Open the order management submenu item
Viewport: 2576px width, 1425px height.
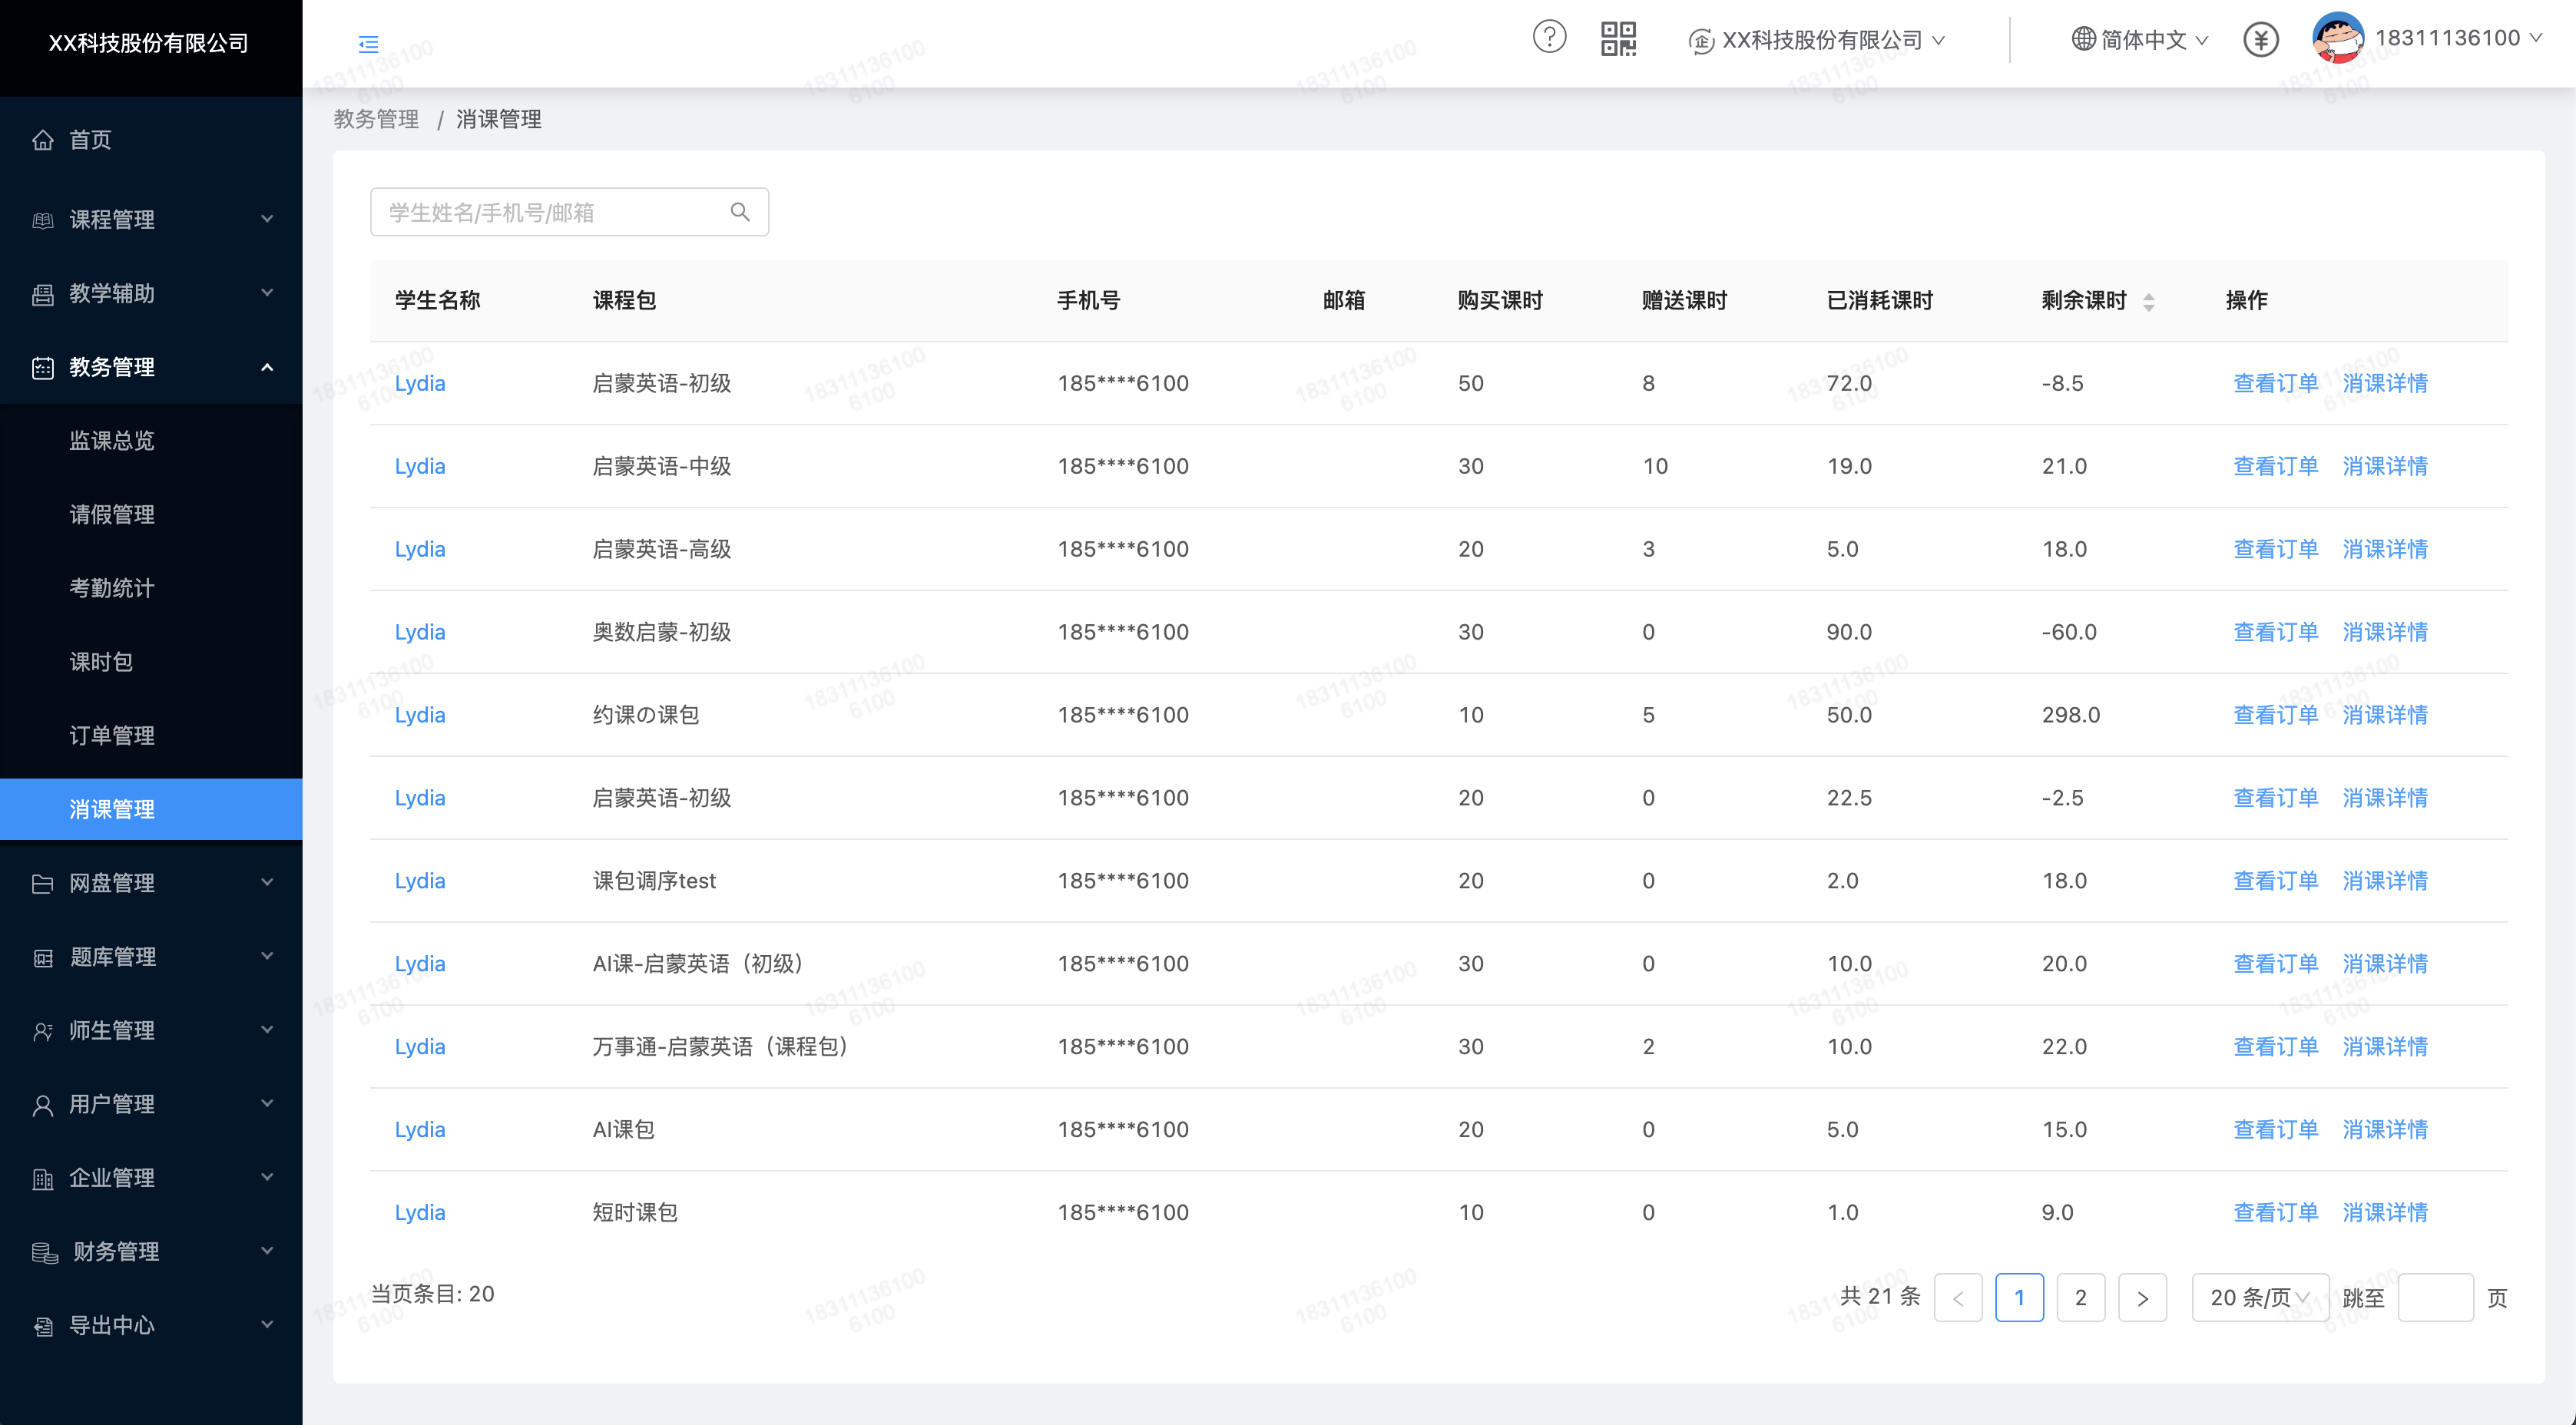[112, 736]
